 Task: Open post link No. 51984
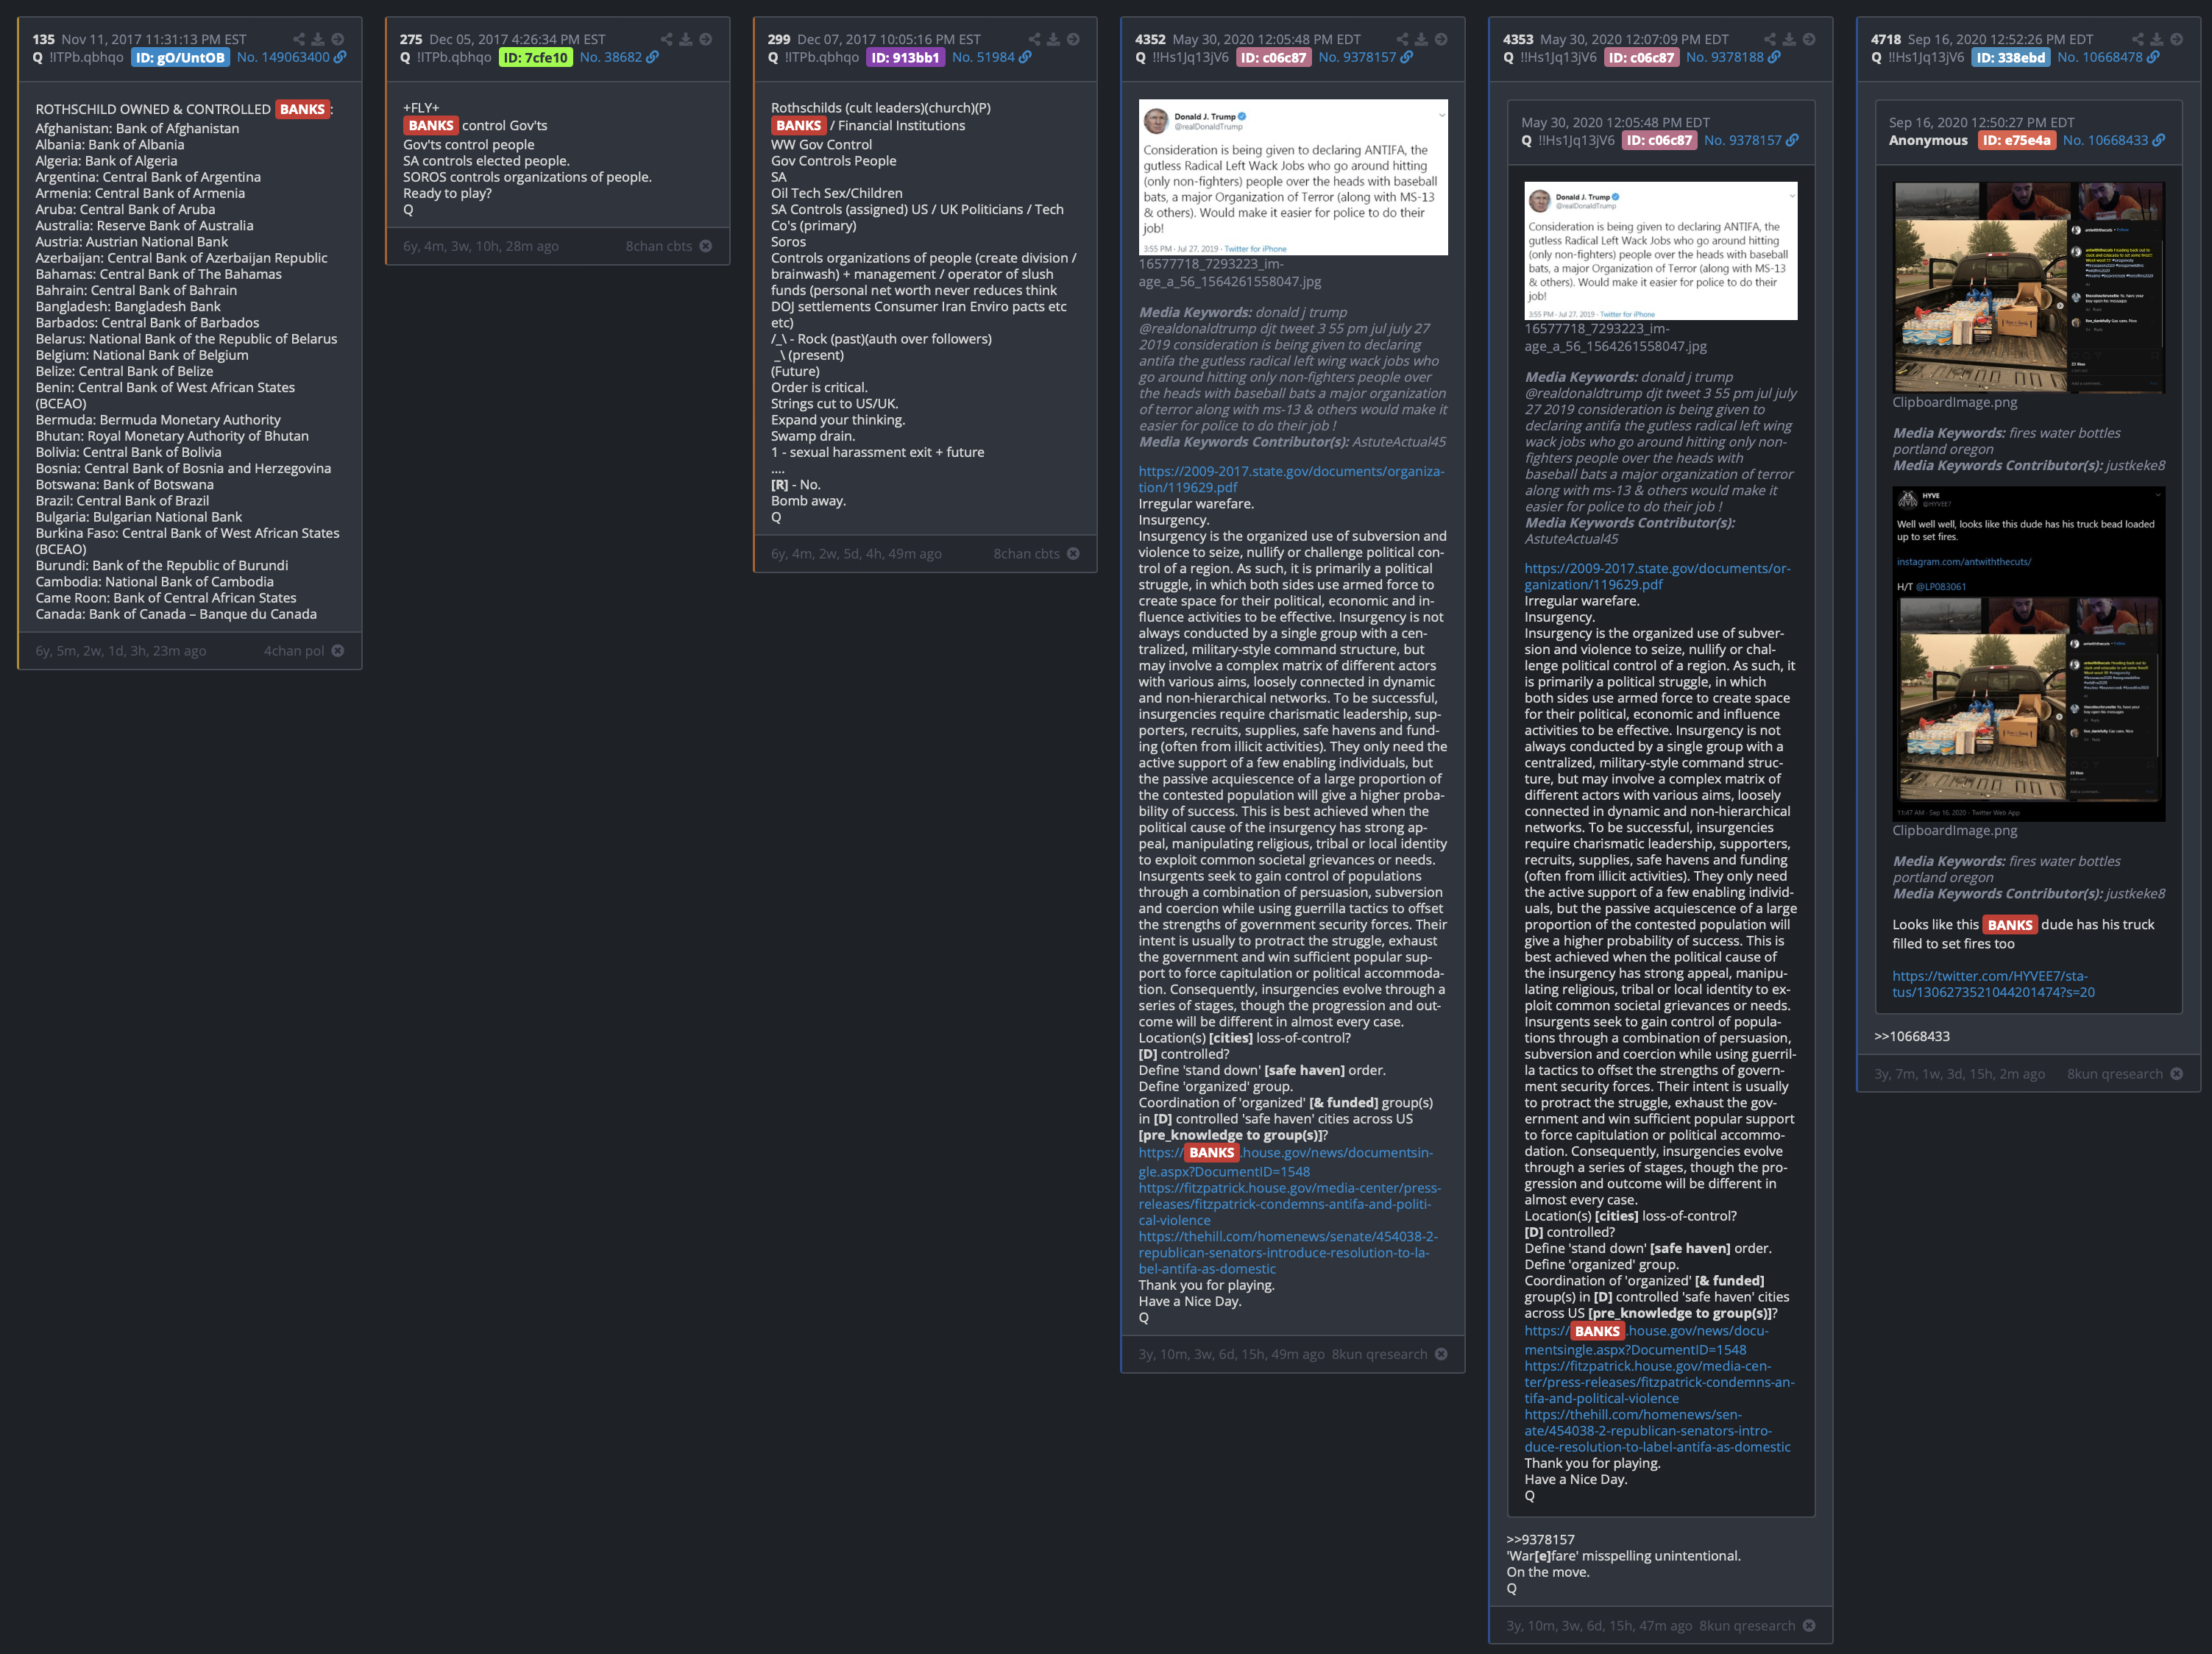pyautogui.click(x=983, y=57)
